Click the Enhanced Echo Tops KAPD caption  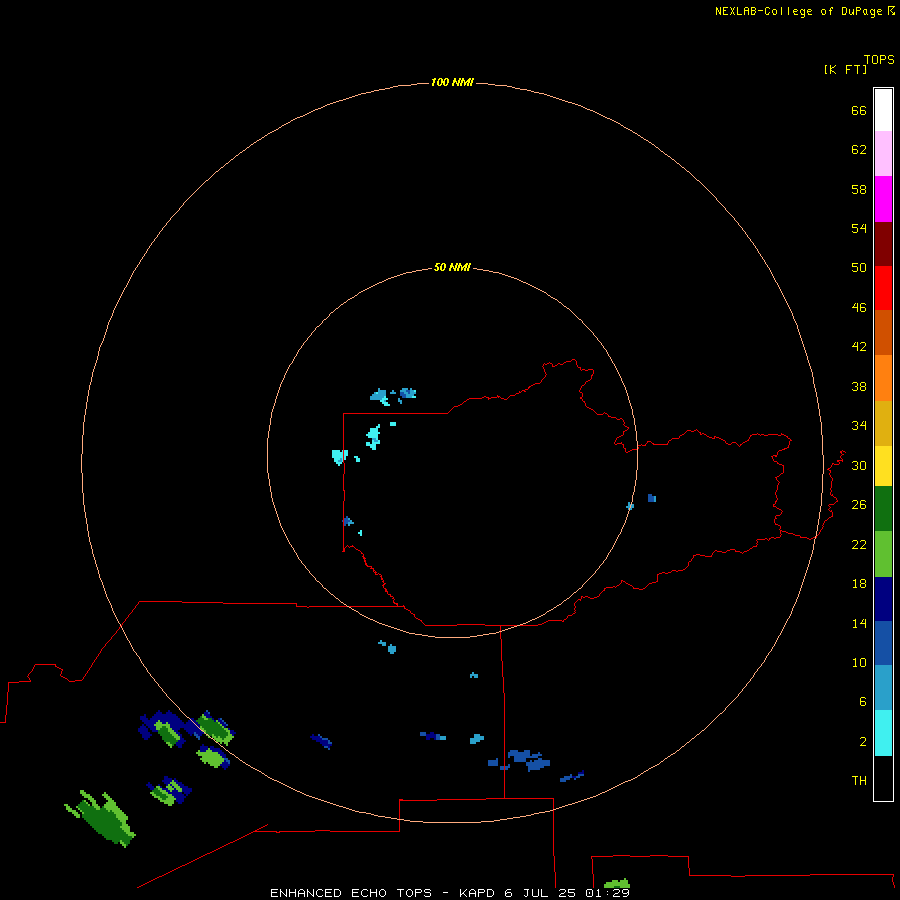click(x=450, y=893)
